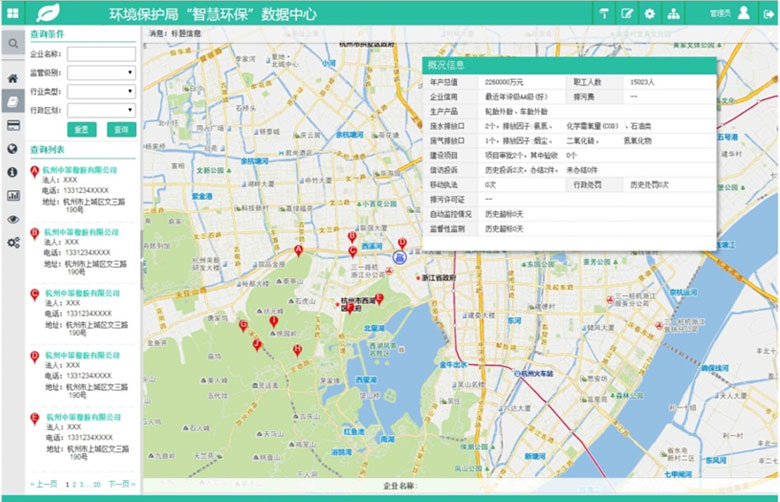Screen dimensions: 780x502
Task: Click the gears settings icon in sidebar
Action: click(13, 243)
